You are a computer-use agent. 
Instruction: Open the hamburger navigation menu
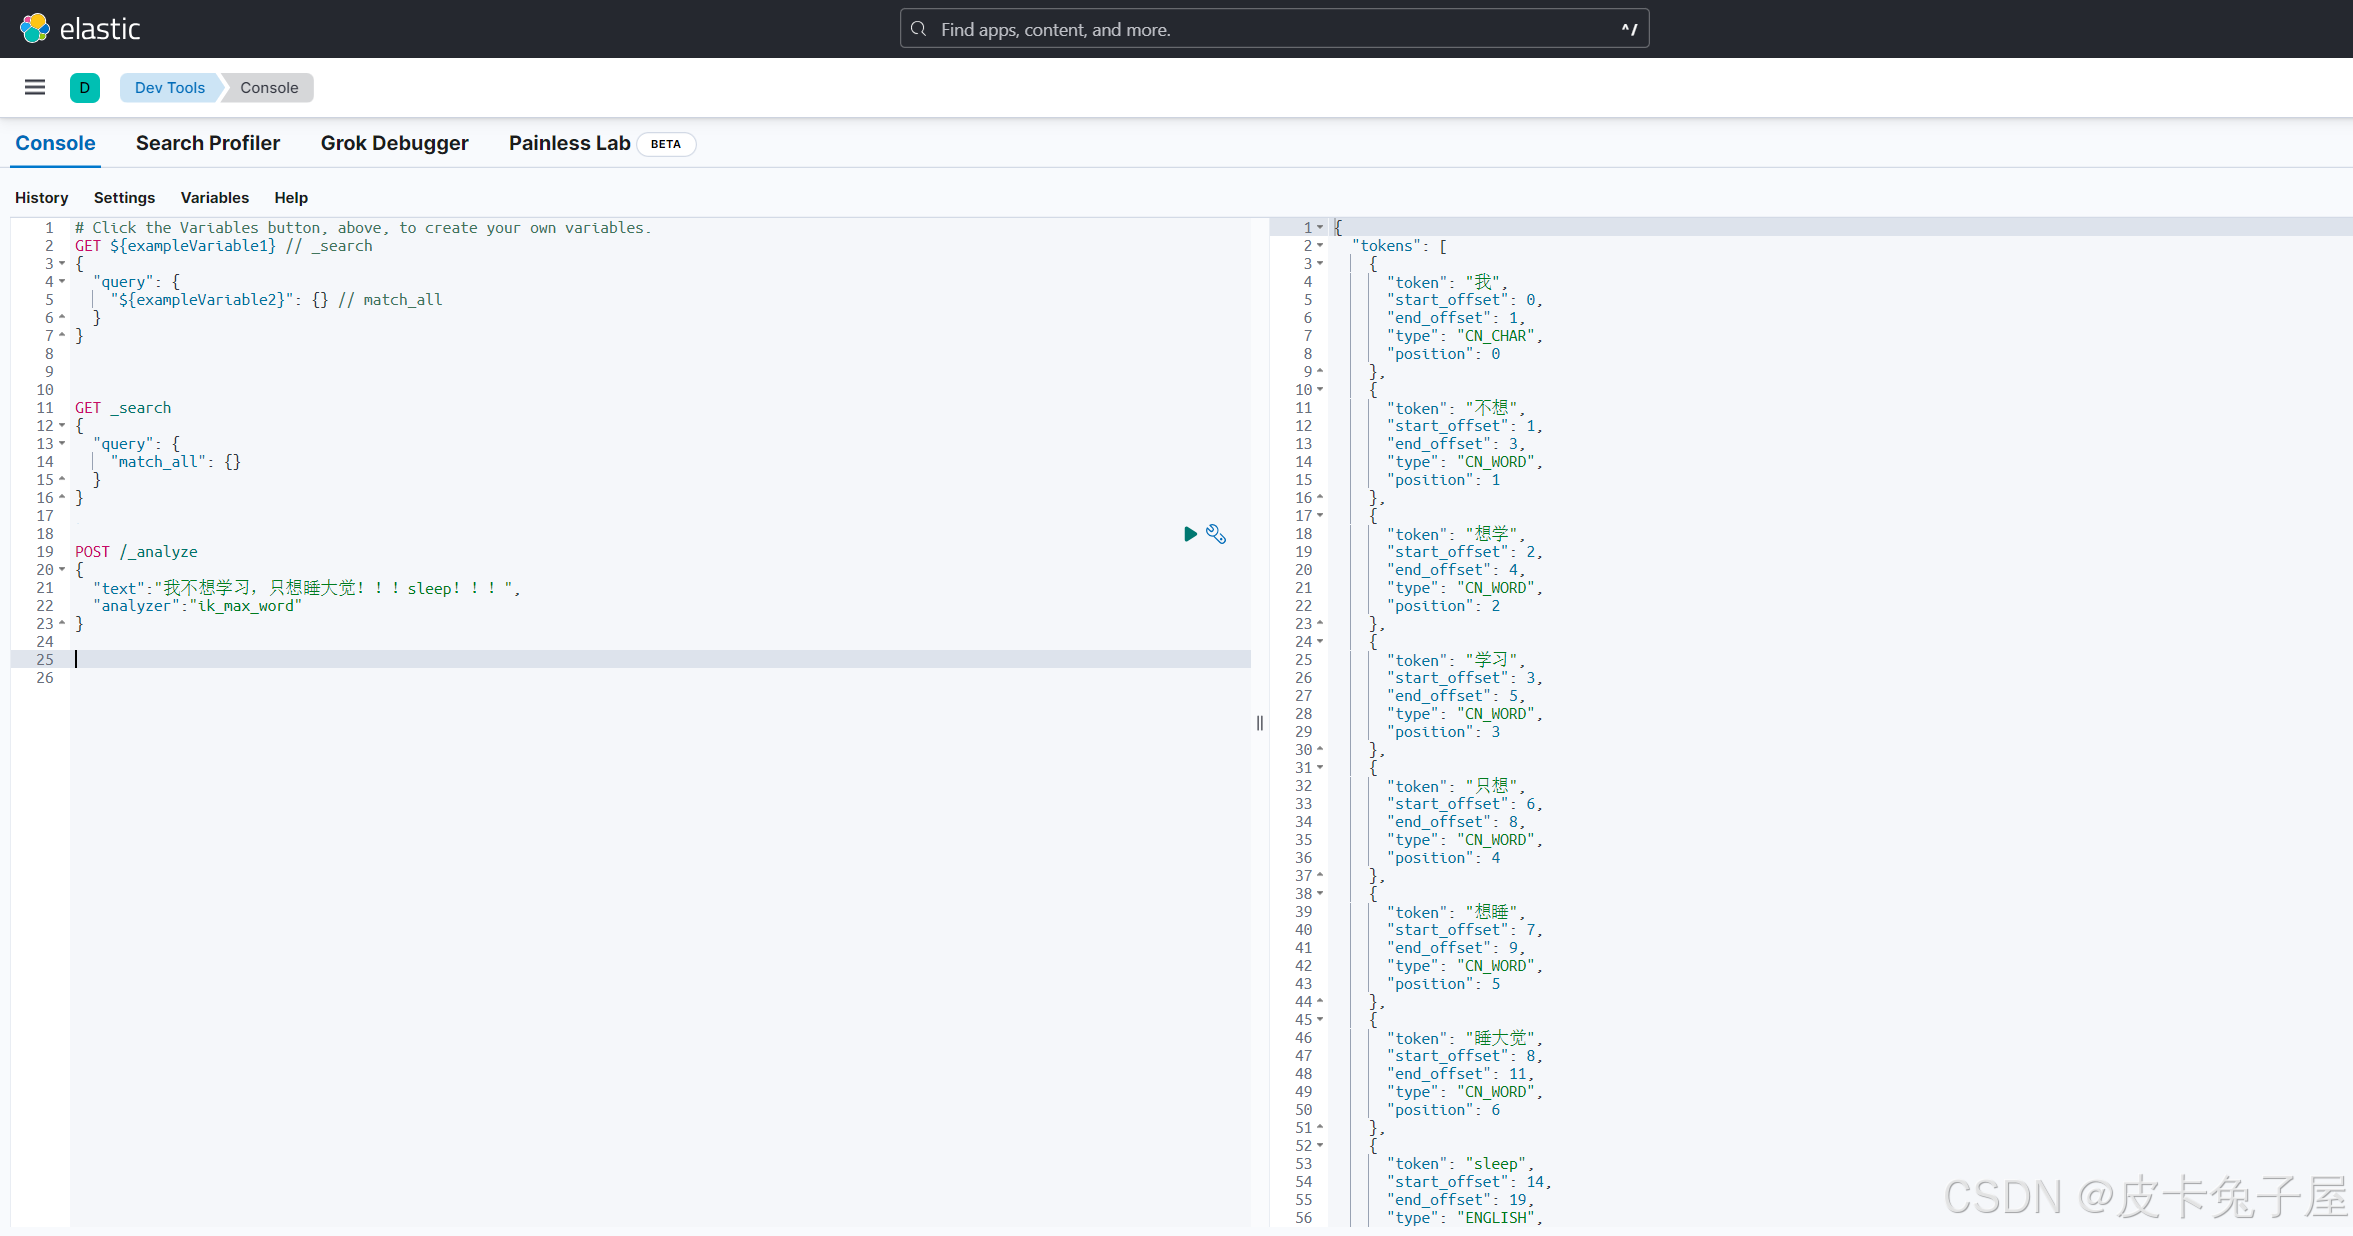click(x=35, y=87)
